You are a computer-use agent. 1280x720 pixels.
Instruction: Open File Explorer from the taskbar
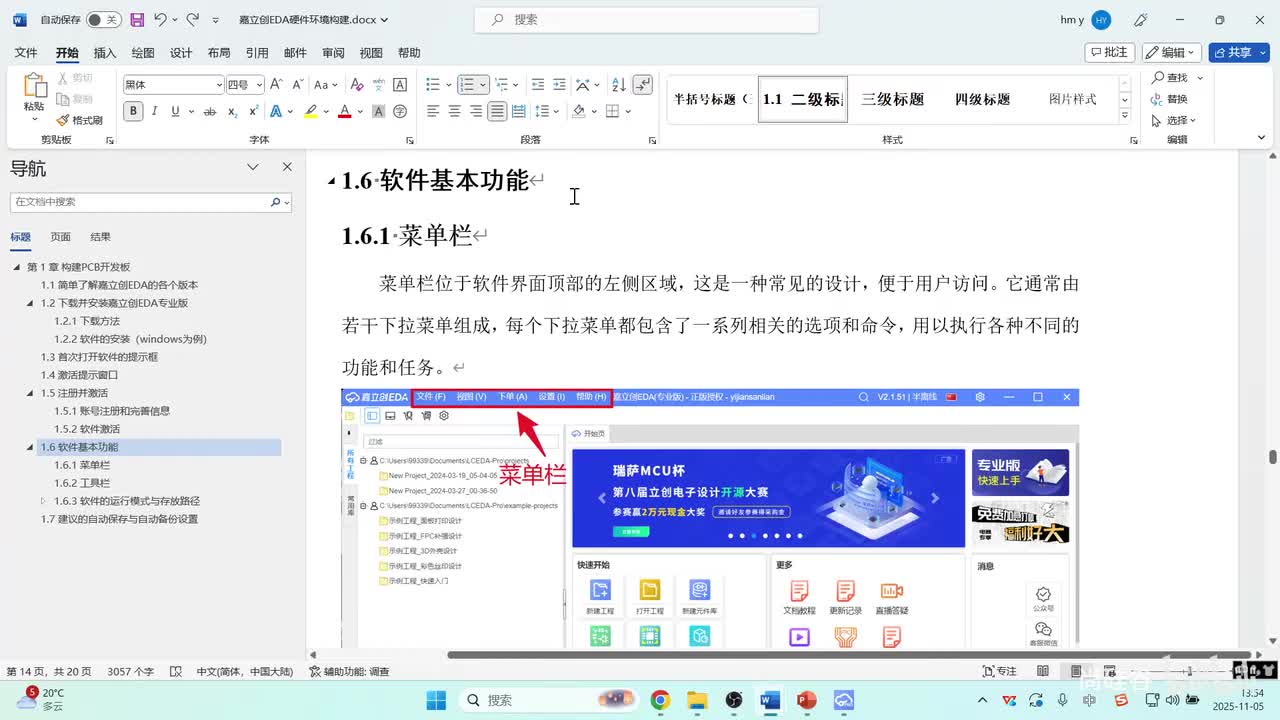pos(696,700)
